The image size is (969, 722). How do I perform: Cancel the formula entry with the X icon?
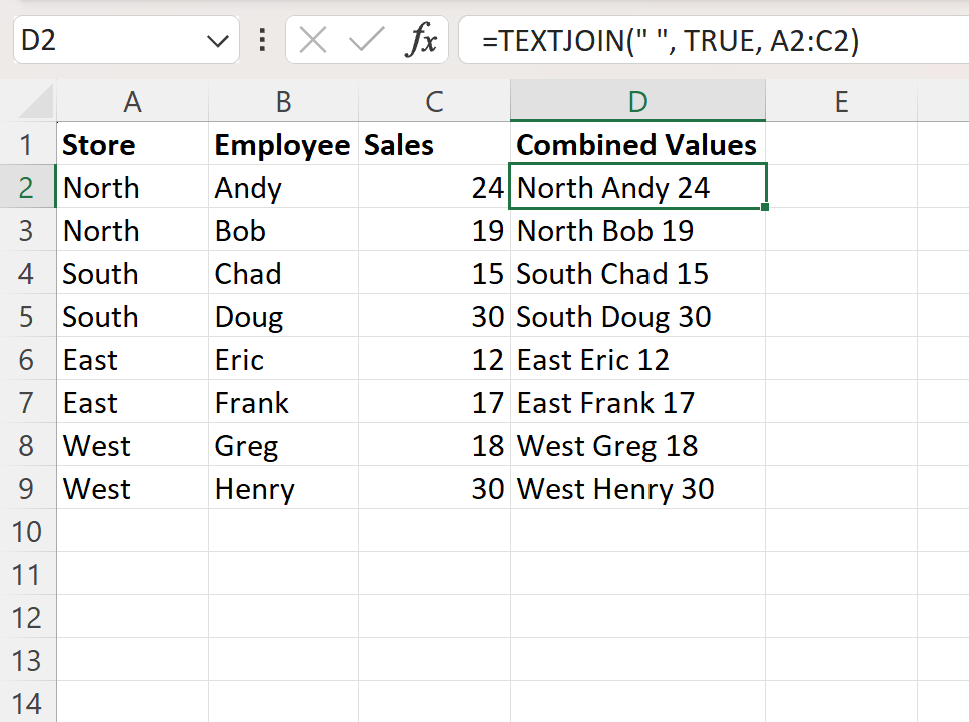(313, 41)
